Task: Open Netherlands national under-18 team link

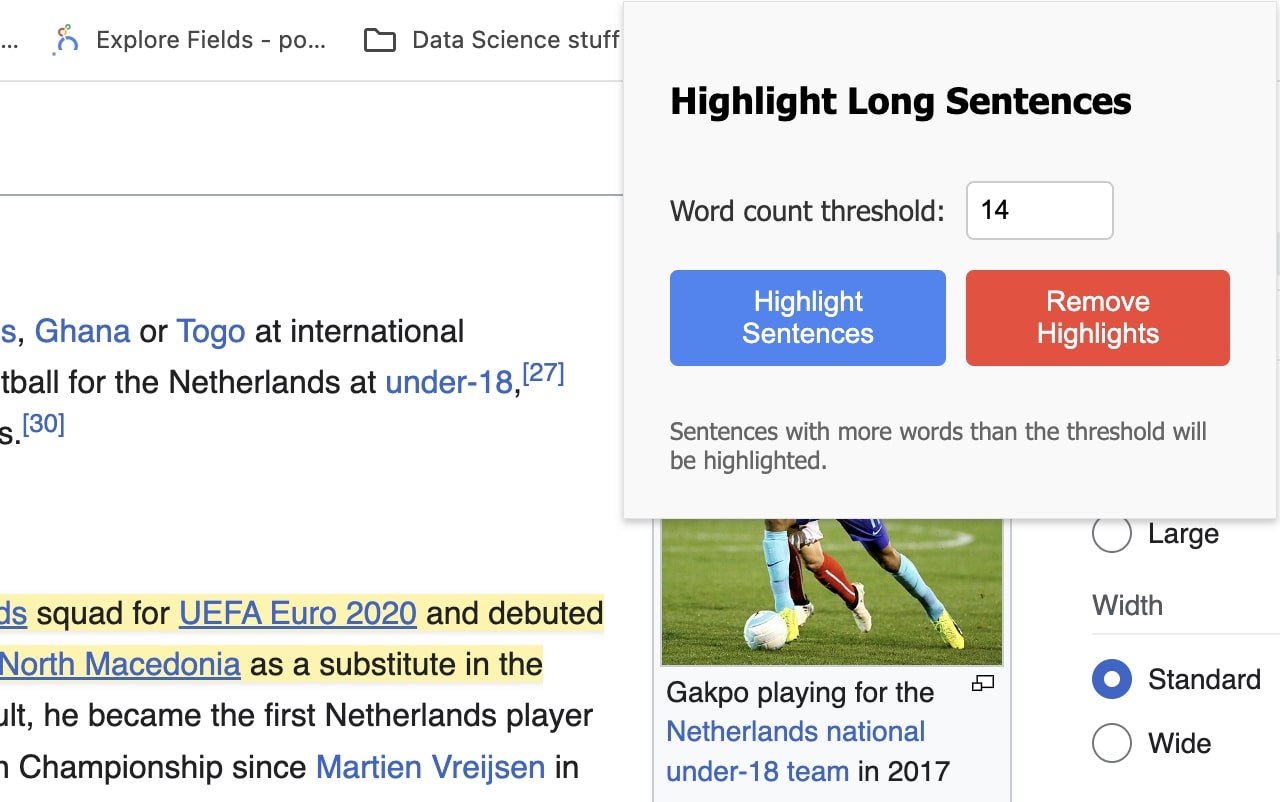Action: click(796, 751)
